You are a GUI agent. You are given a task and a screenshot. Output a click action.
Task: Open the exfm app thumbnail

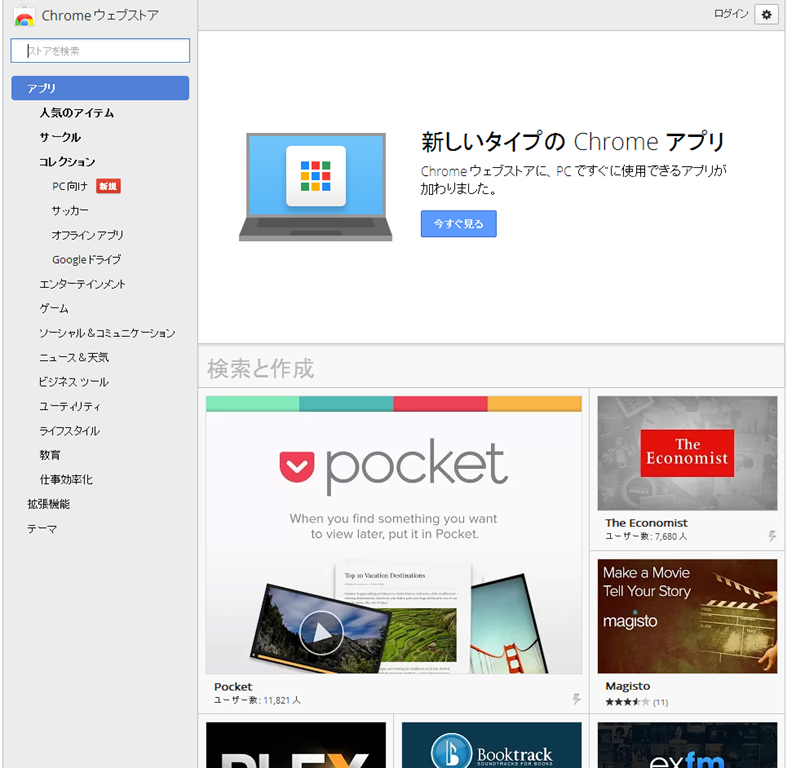click(687, 745)
